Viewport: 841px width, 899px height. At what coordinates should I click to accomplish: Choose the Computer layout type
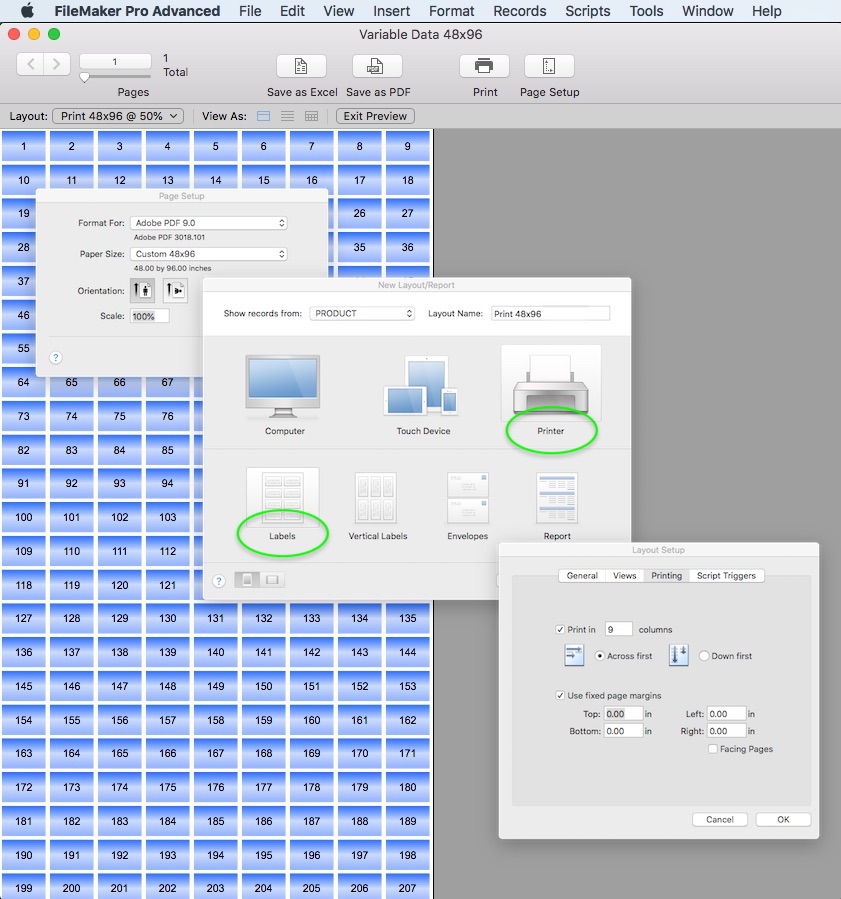click(x=283, y=388)
